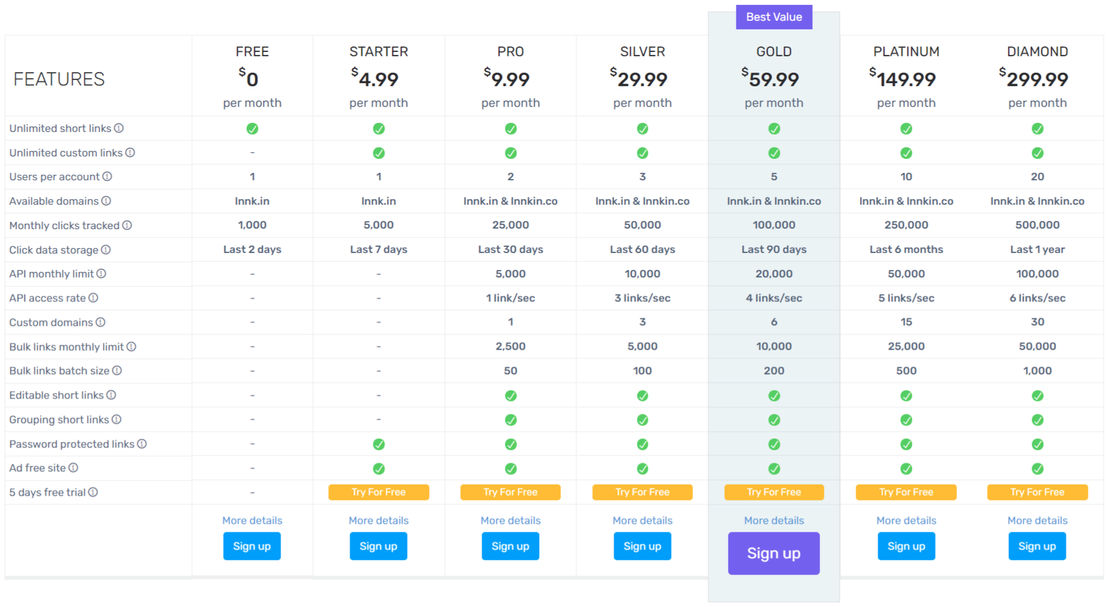
Task: Click 'Last 6 months' storage value
Action: tap(907, 249)
